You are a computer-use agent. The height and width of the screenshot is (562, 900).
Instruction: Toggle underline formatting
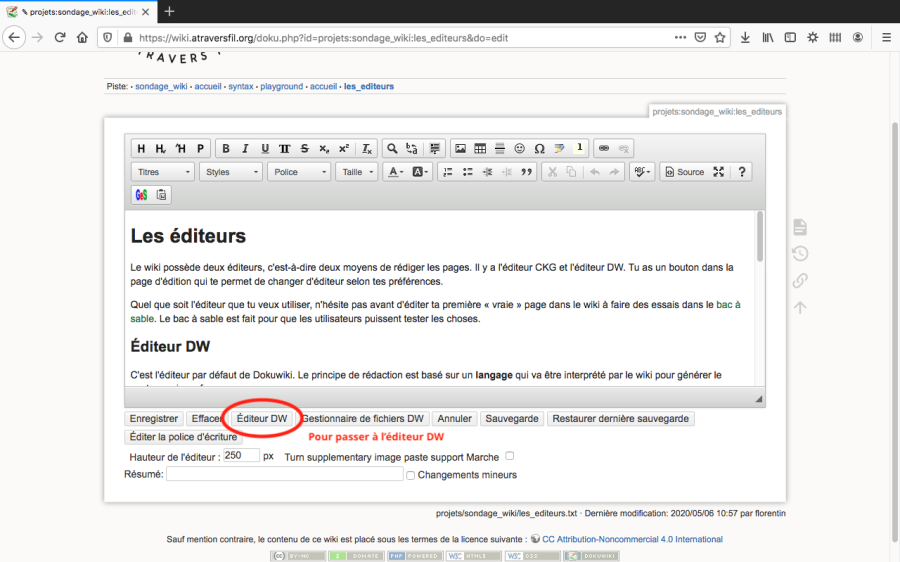265,149
